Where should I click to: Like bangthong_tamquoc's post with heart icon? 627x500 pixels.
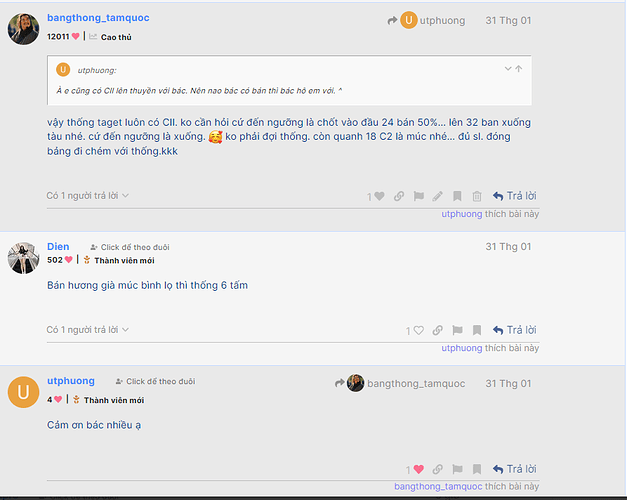coord(379,196)
